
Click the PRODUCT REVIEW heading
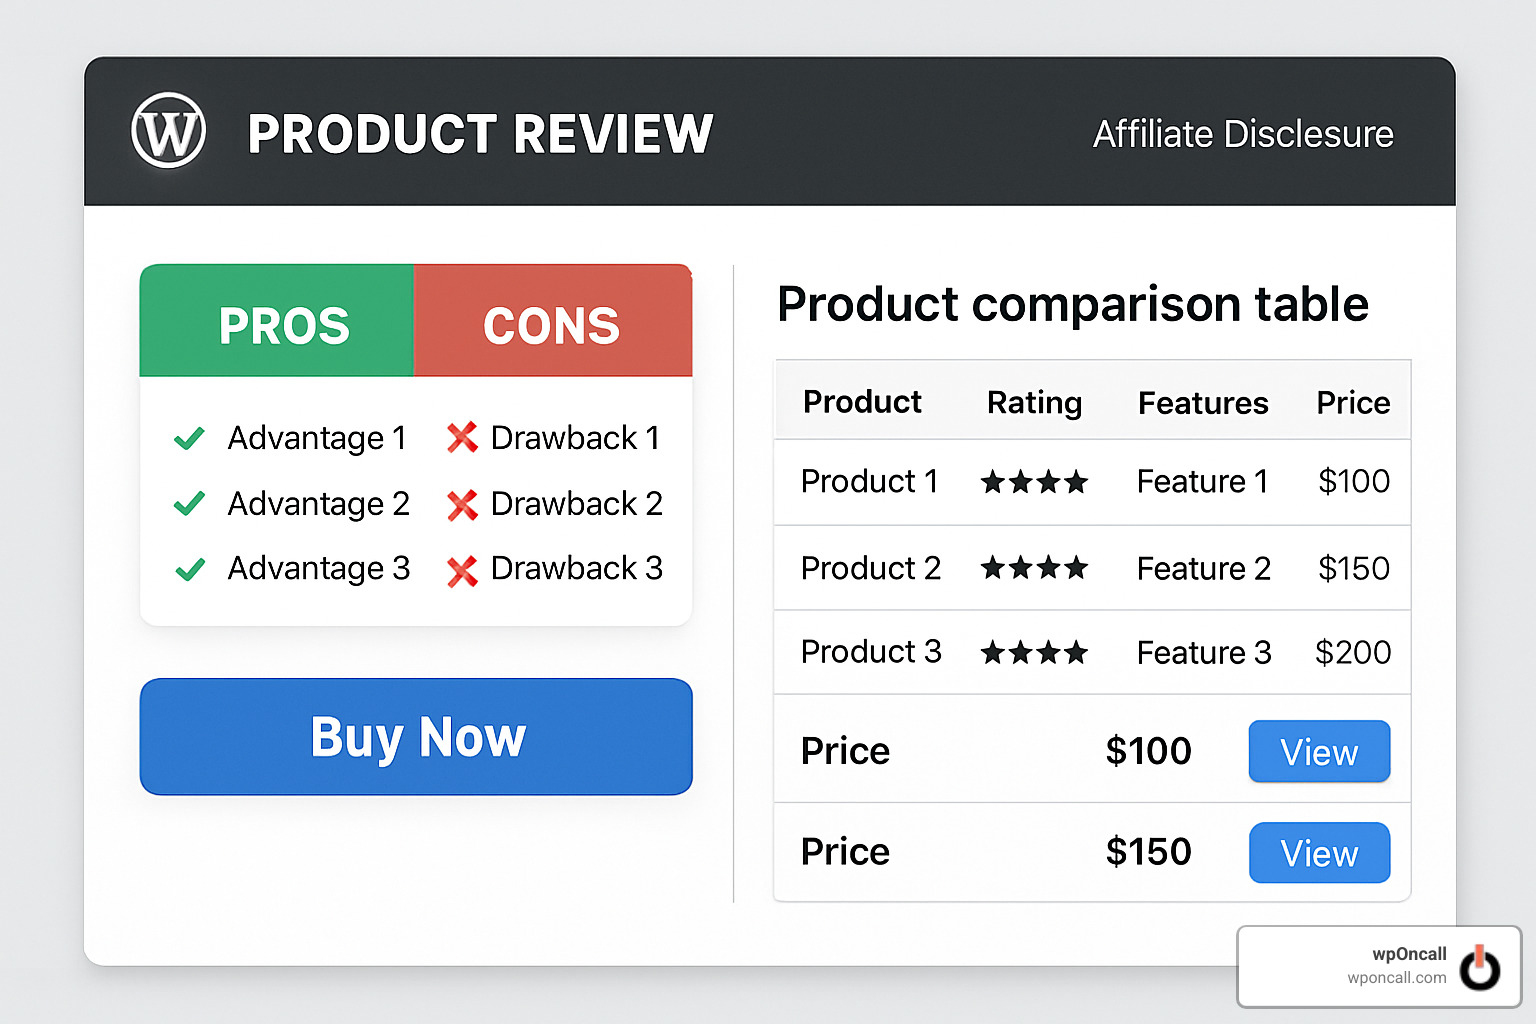[480, 134]
